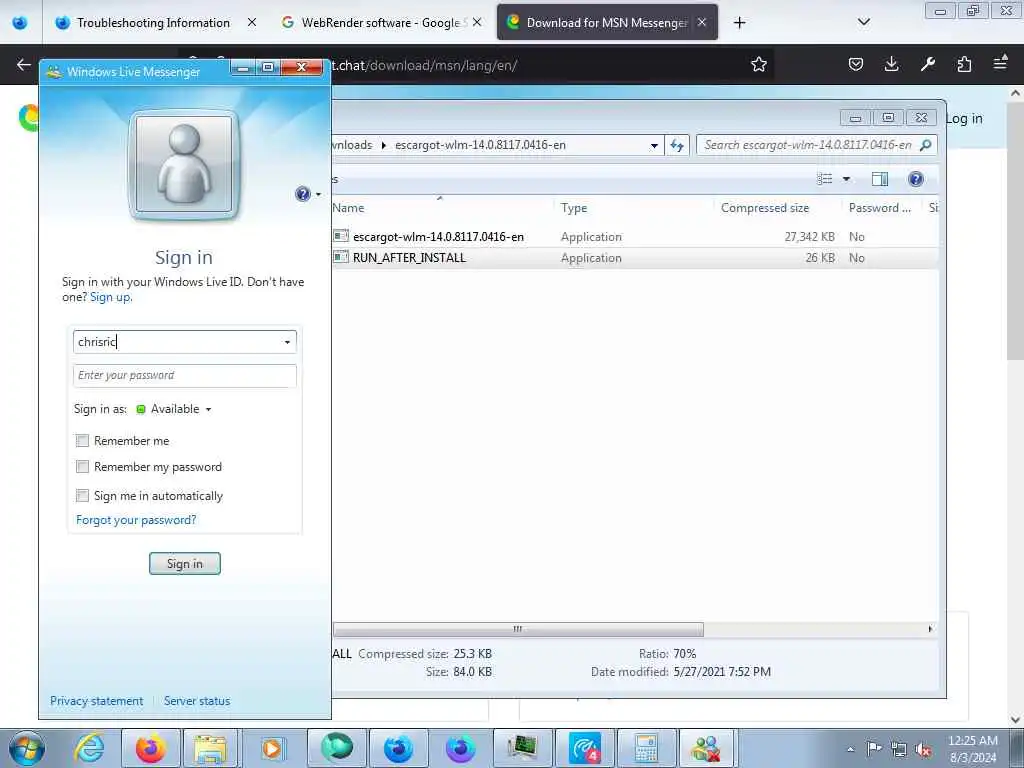Check the Remember me checkbox

click(x=82, y=441)
